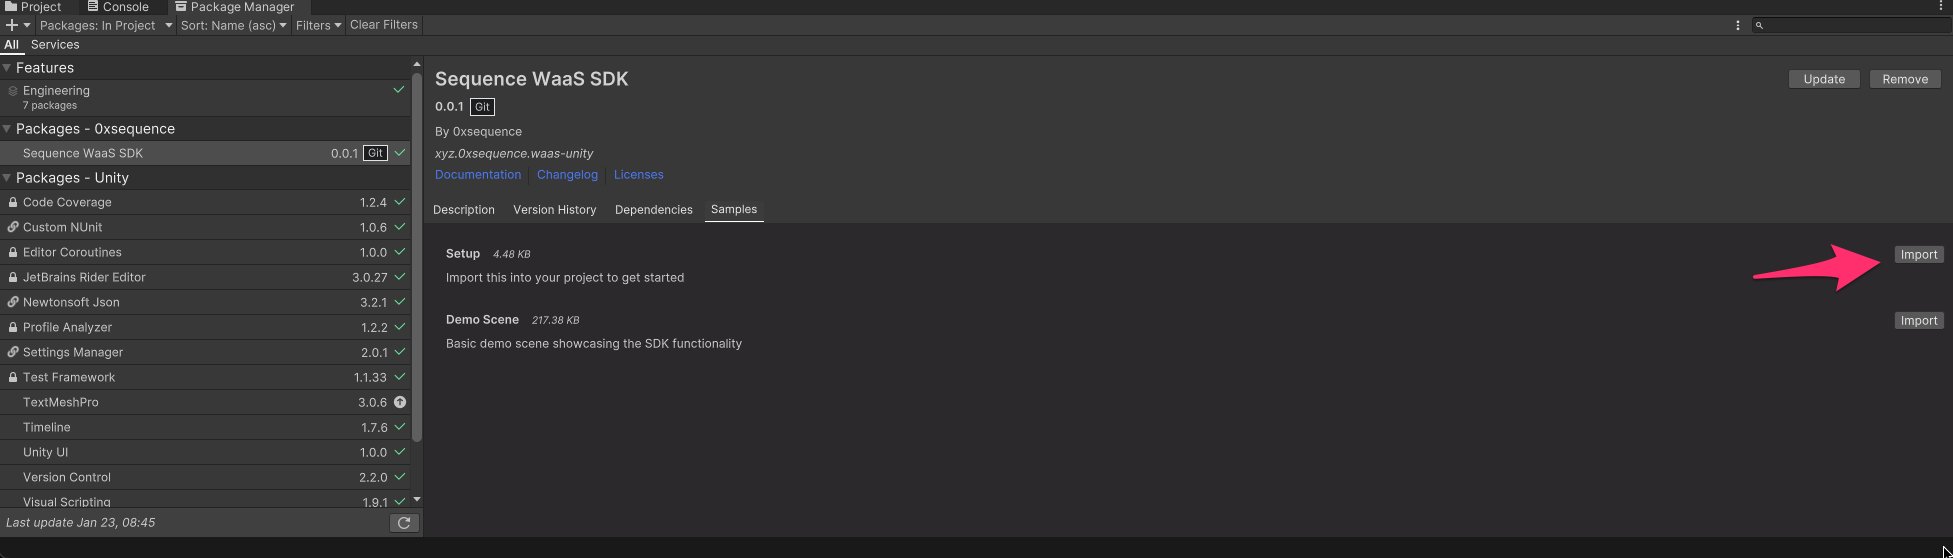Open the Dependencies tab
1953x558 pixels.
pos(654,210)
